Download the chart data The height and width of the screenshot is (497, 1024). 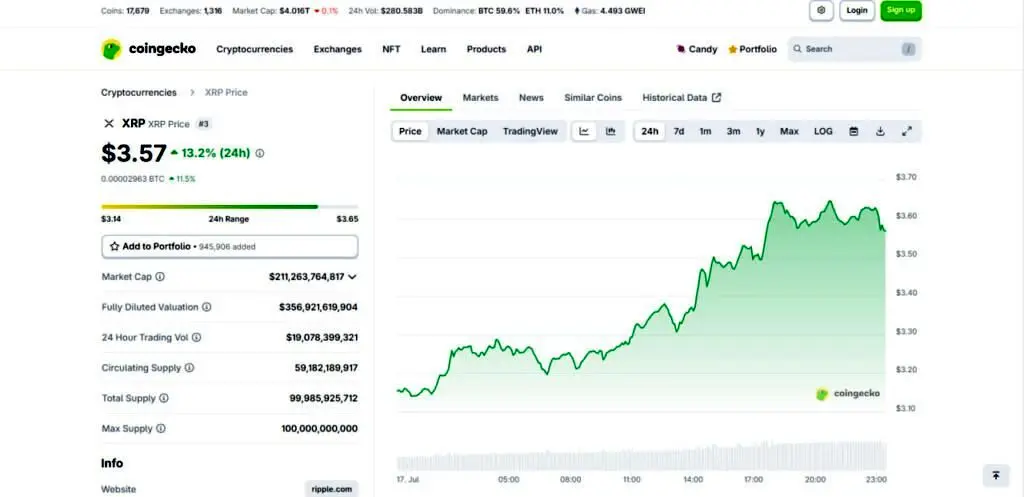tap(880, 131)
